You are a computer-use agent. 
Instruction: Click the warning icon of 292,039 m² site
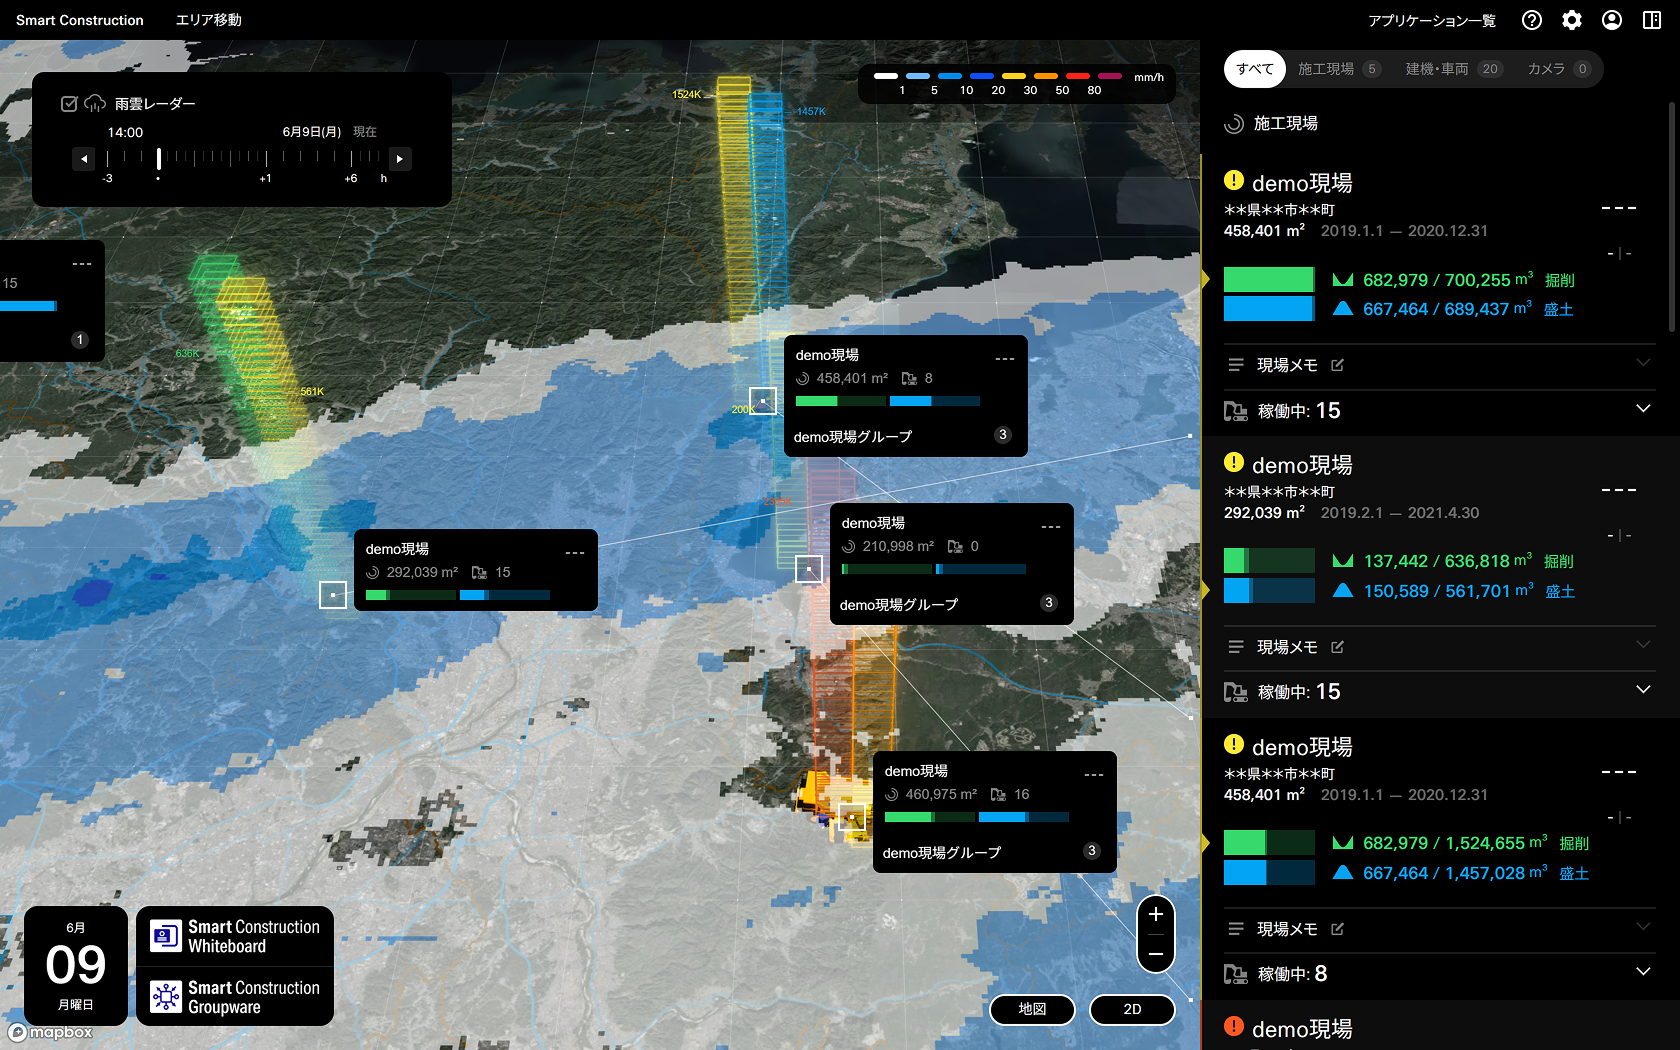[x=1234, y=462]
